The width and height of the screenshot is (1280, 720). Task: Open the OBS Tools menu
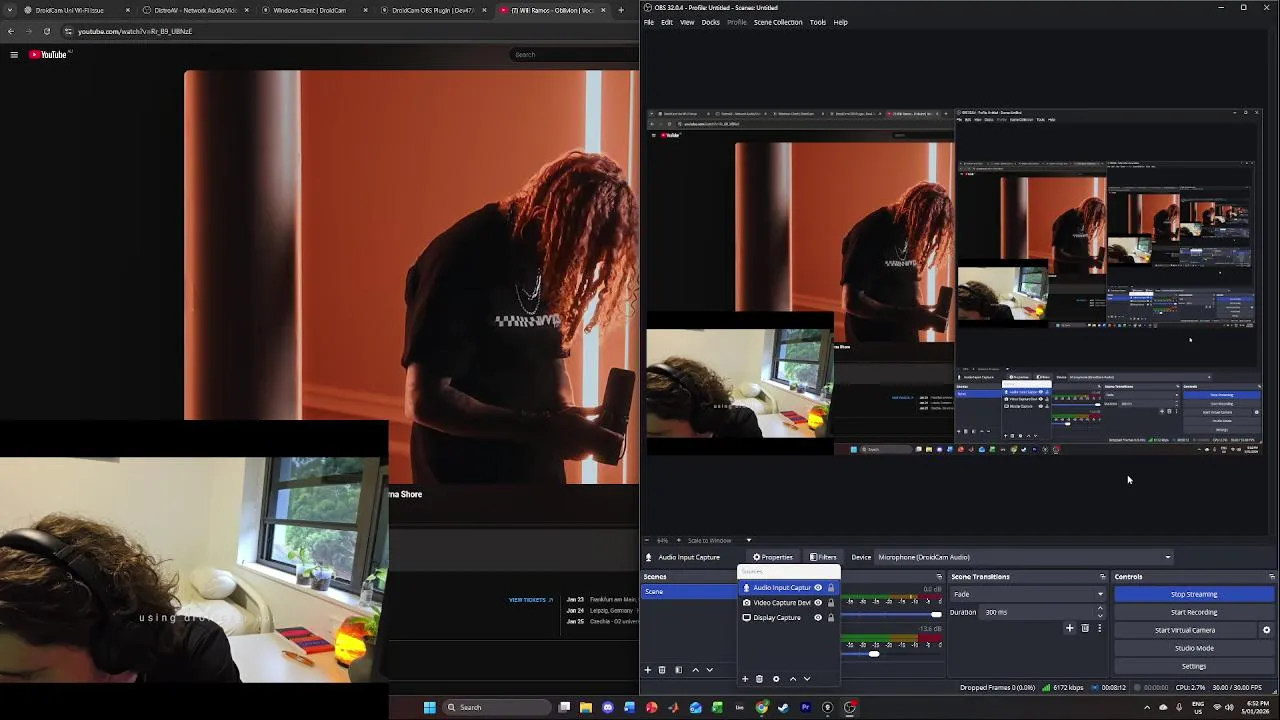point(818,22)
